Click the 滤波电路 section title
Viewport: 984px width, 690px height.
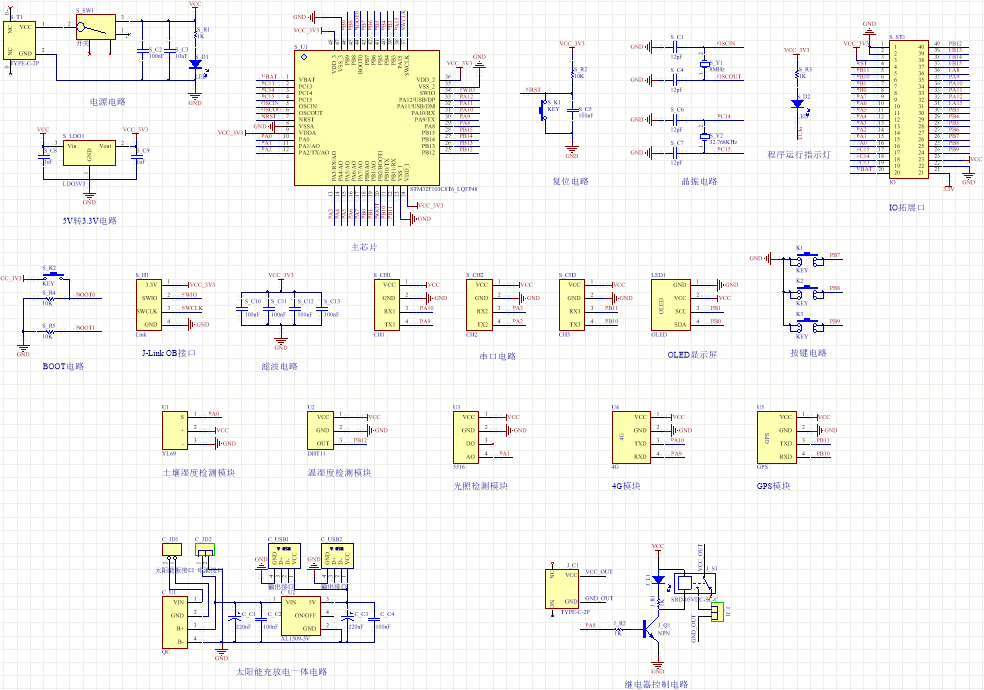coord(279,366)
